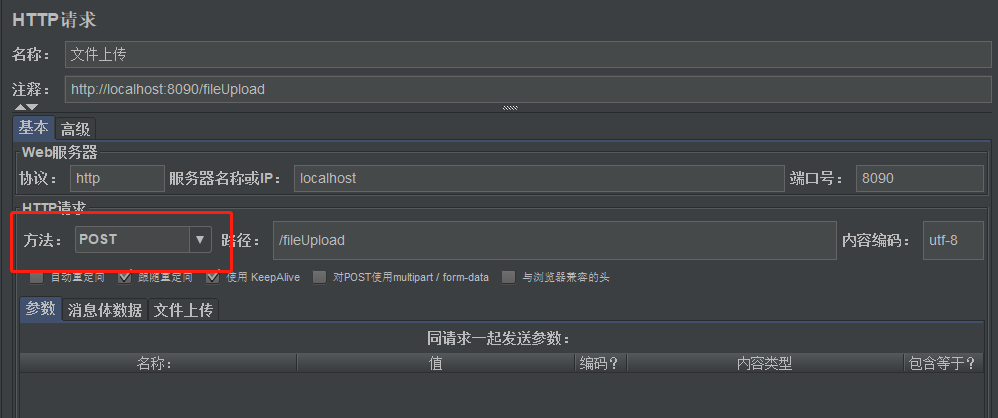
Task: Click the 内容类型 column header
Action: [x=765, y=363]
